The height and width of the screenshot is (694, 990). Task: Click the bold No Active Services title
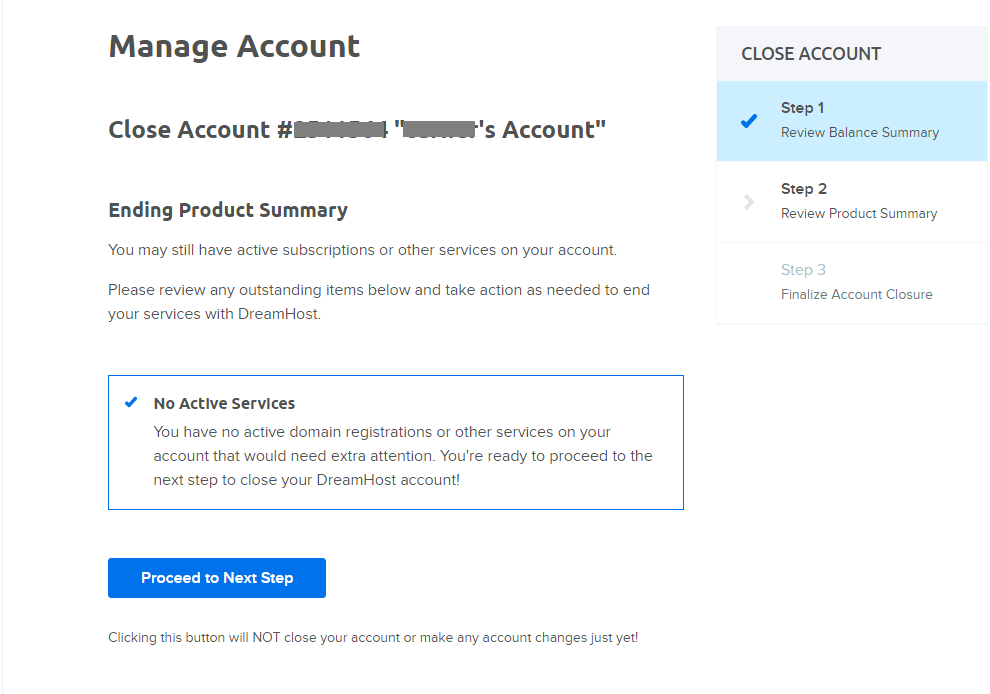(224, 404)
